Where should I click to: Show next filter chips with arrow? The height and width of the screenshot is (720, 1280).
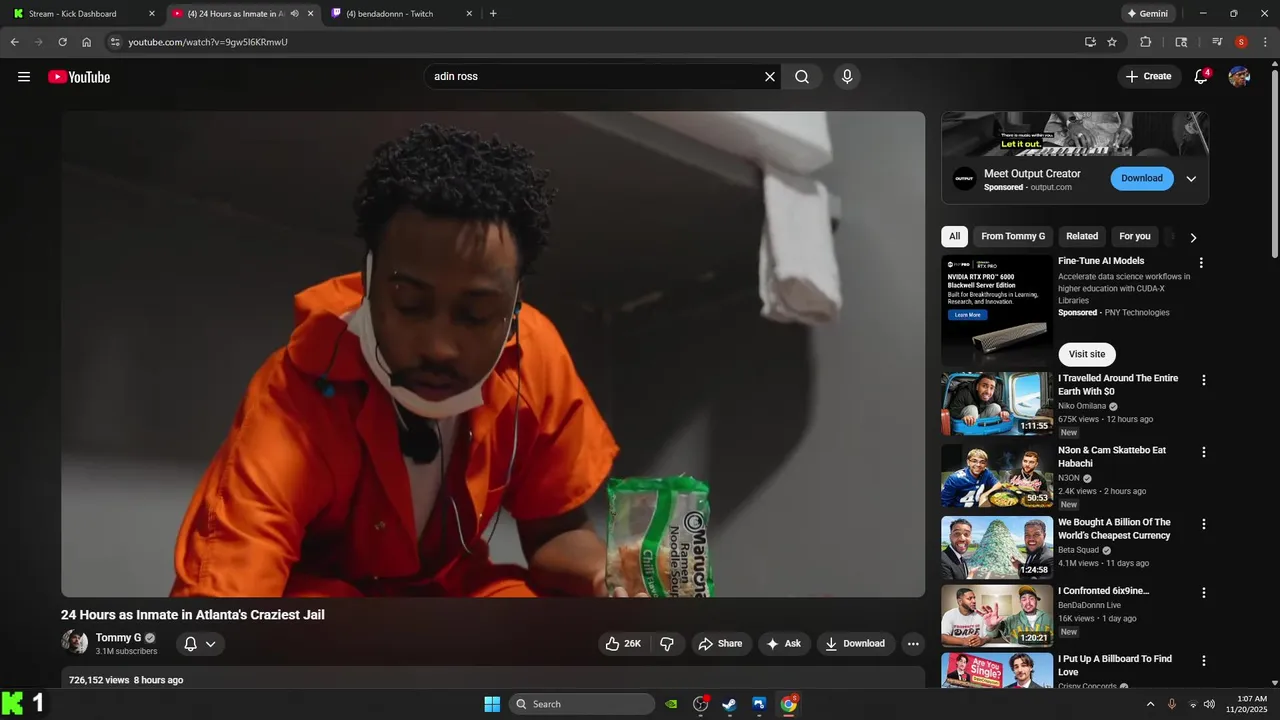[1193, 237]
